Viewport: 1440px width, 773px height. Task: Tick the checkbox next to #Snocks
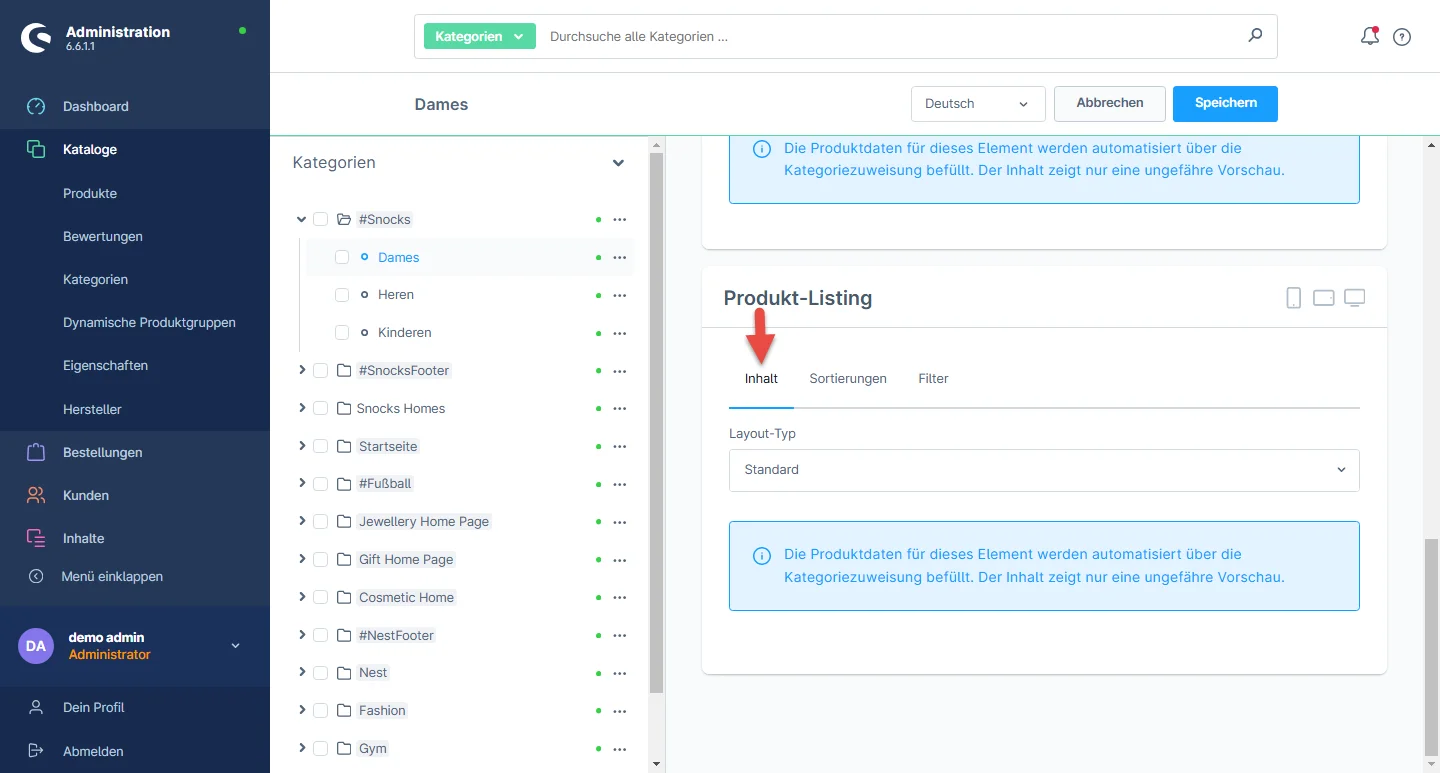click(320, 219)
